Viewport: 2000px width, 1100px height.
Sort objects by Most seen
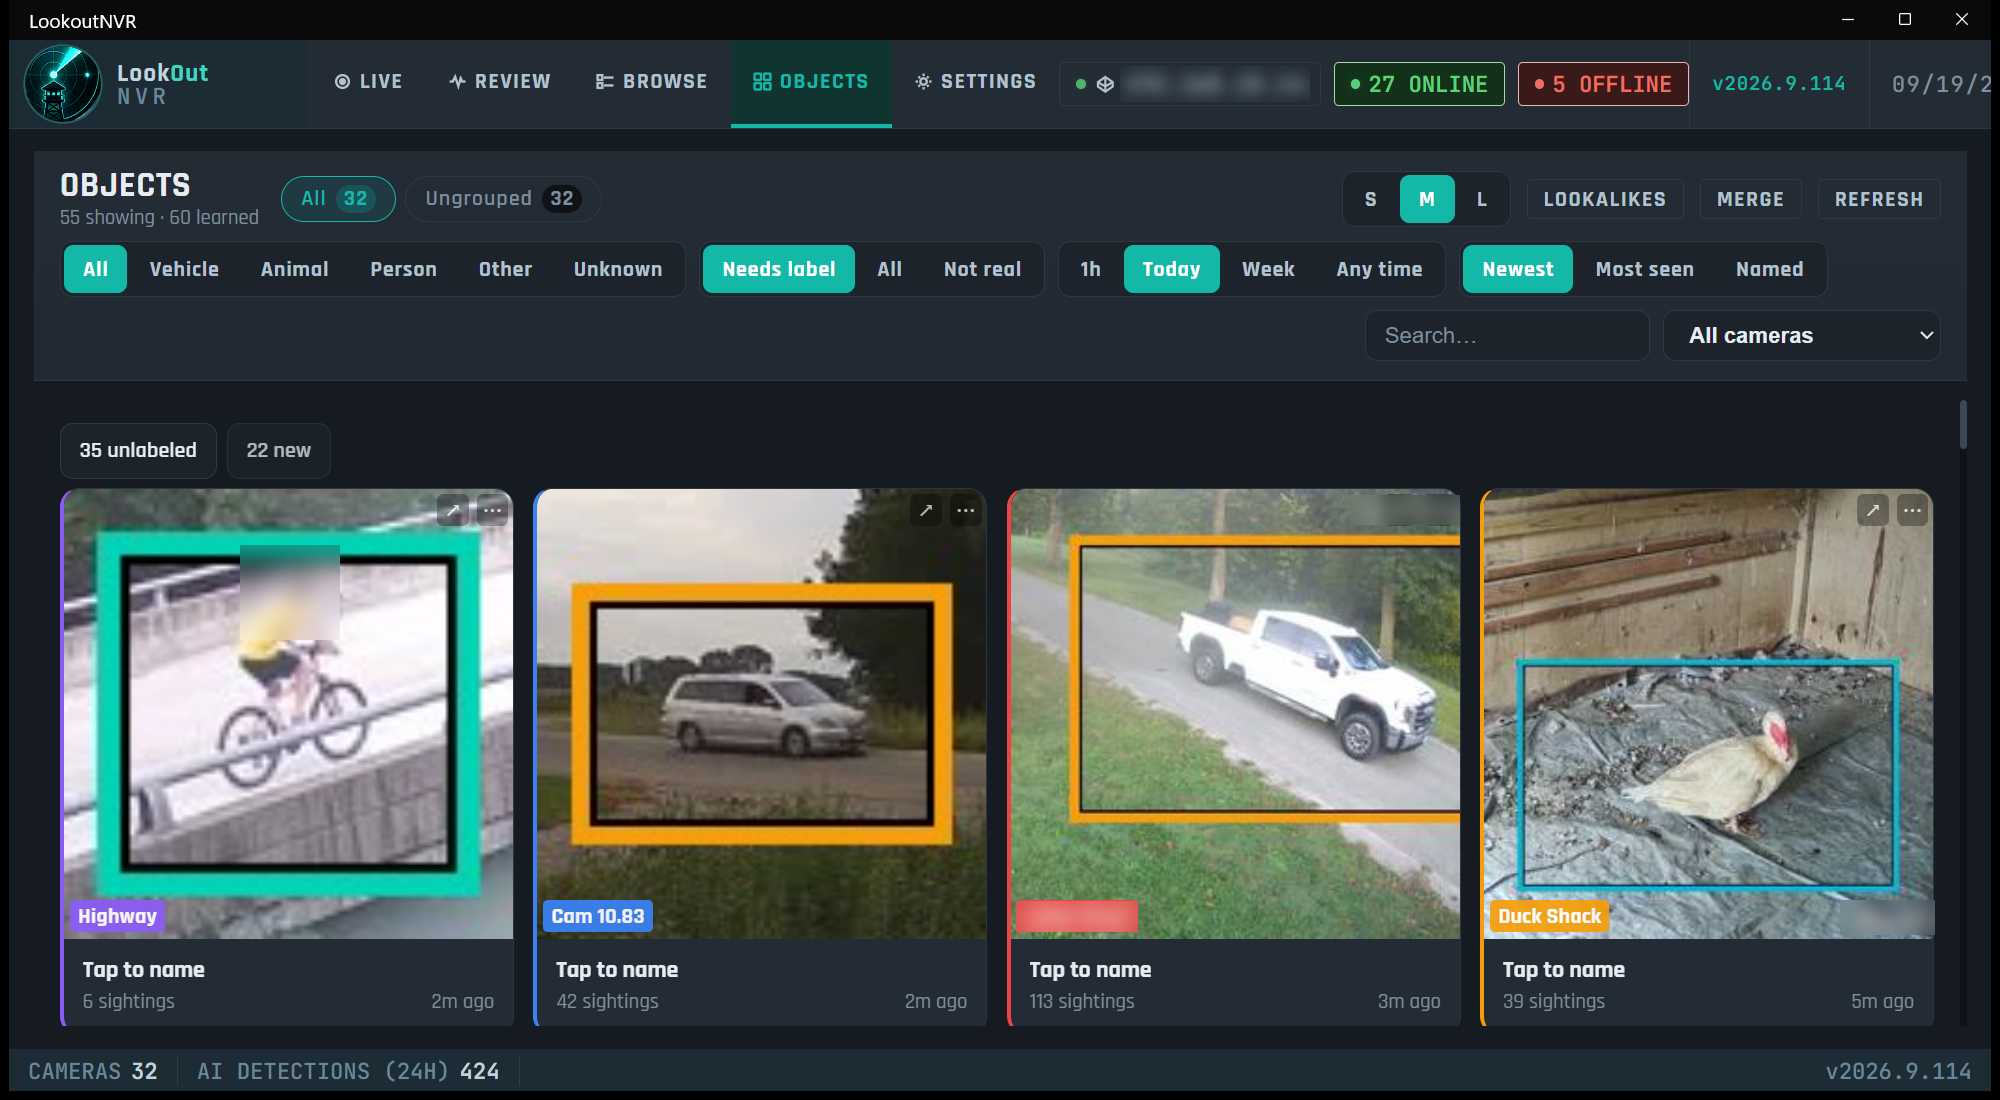click(x=1644, y=269)
